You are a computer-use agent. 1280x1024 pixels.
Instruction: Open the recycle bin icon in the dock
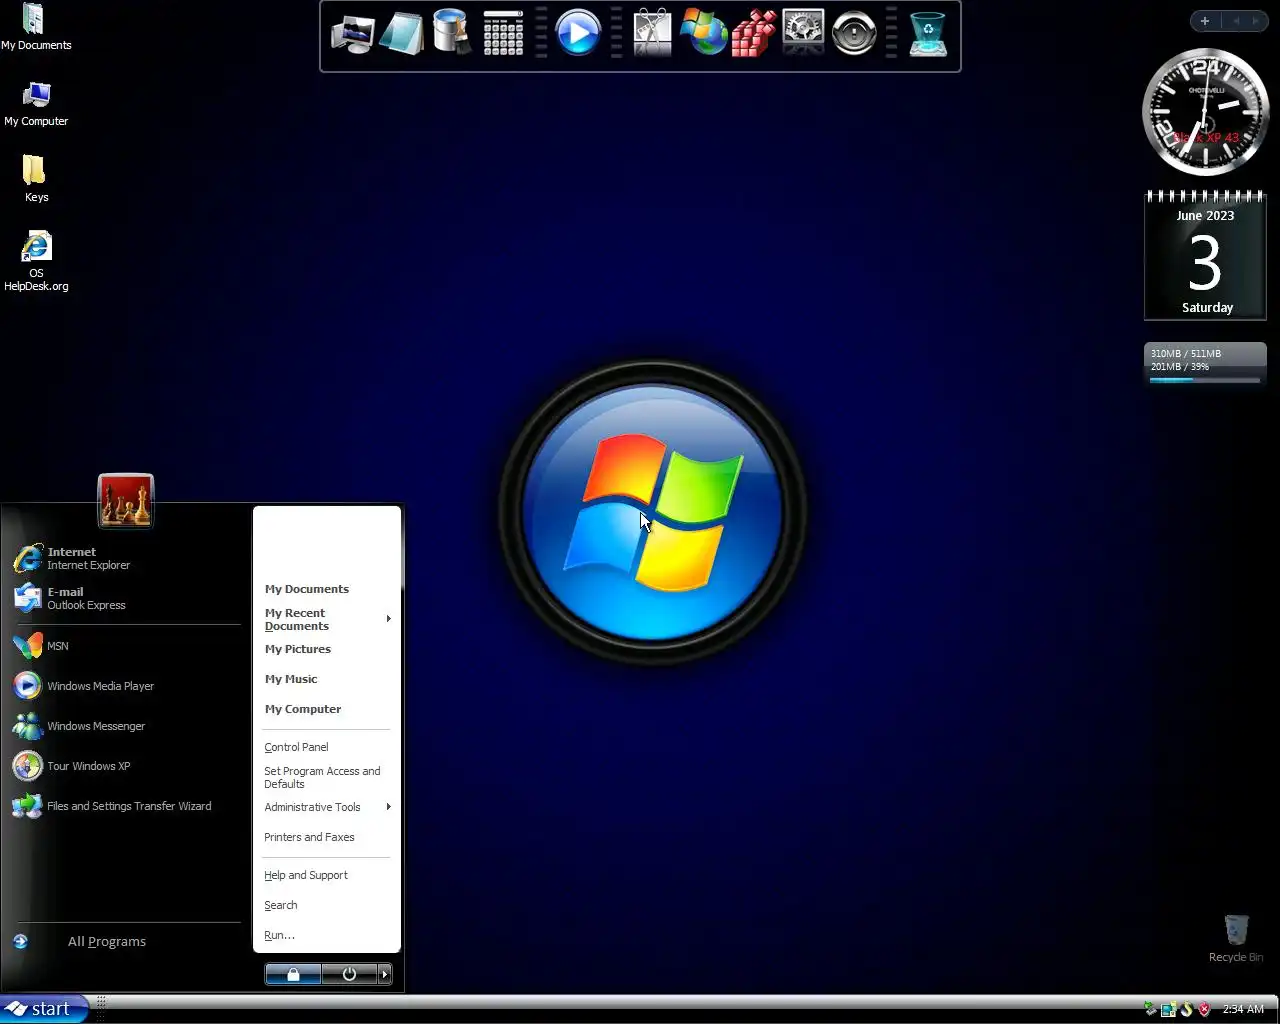tap(928, 34)
